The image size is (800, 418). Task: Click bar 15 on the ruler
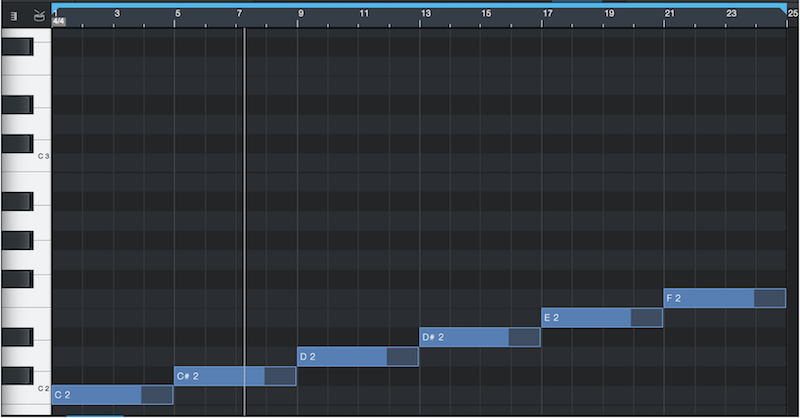(x=486, y=14)
